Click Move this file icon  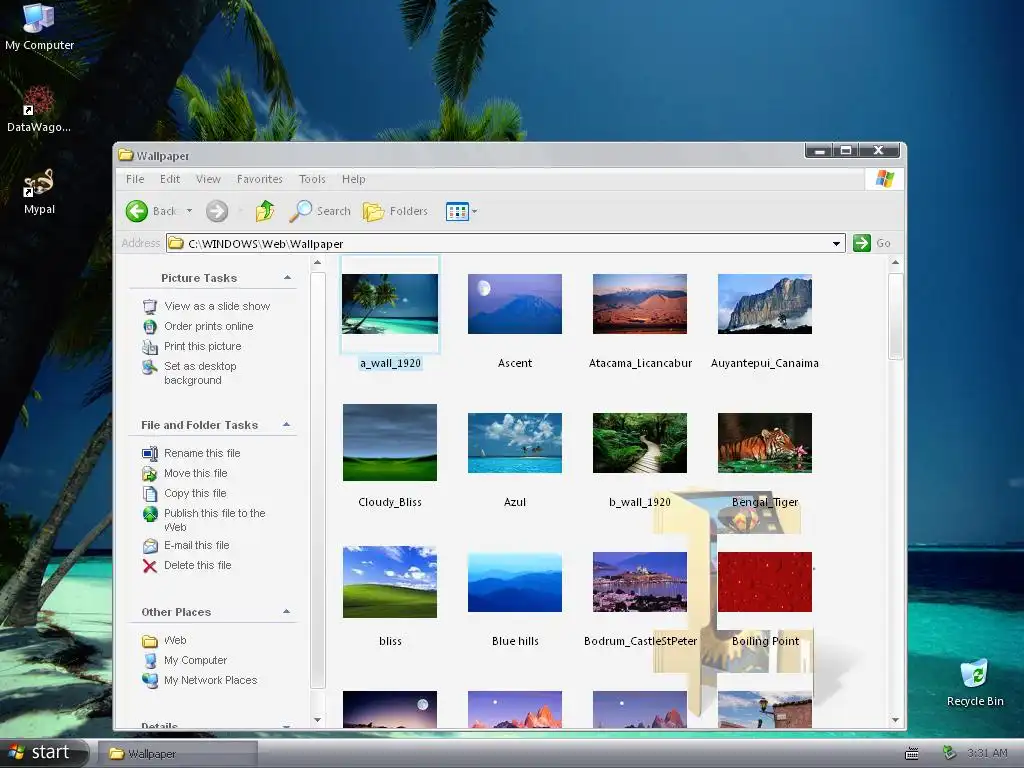[150, 473]
